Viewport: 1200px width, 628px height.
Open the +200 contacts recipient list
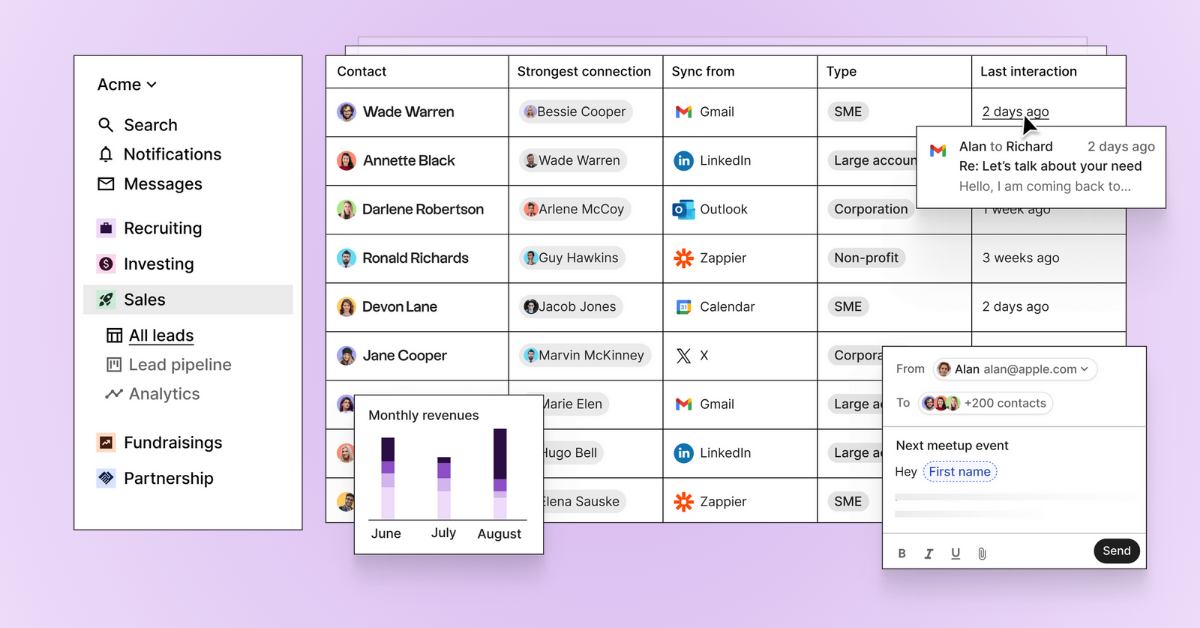pos(985,403)
